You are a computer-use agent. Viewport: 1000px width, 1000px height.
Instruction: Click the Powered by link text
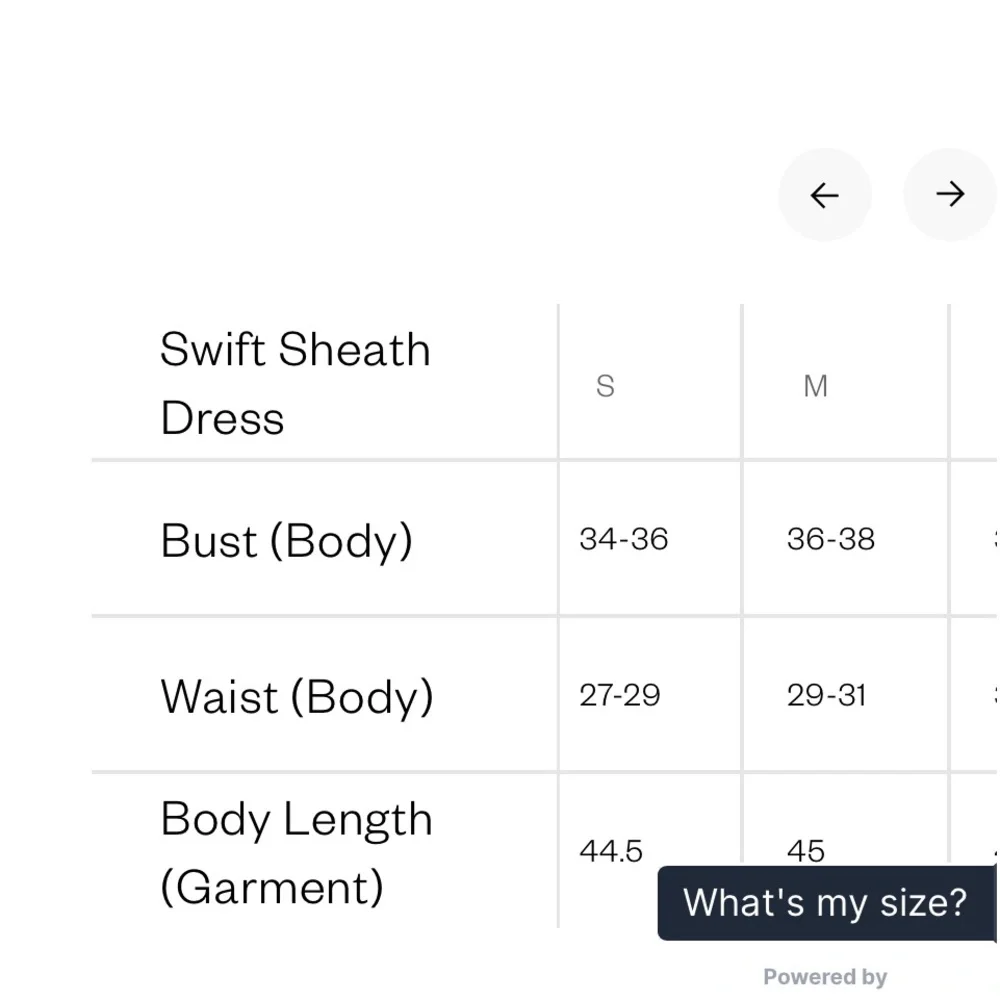point(825,977)
